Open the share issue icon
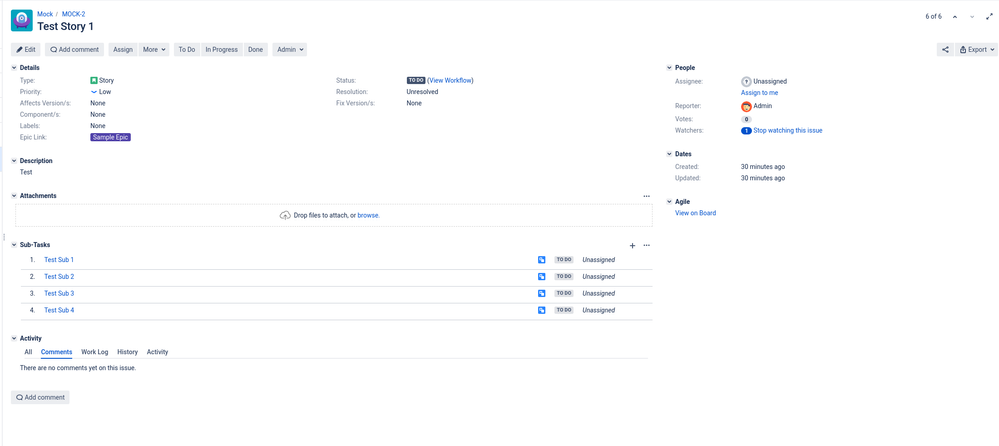 coord(945,50)
